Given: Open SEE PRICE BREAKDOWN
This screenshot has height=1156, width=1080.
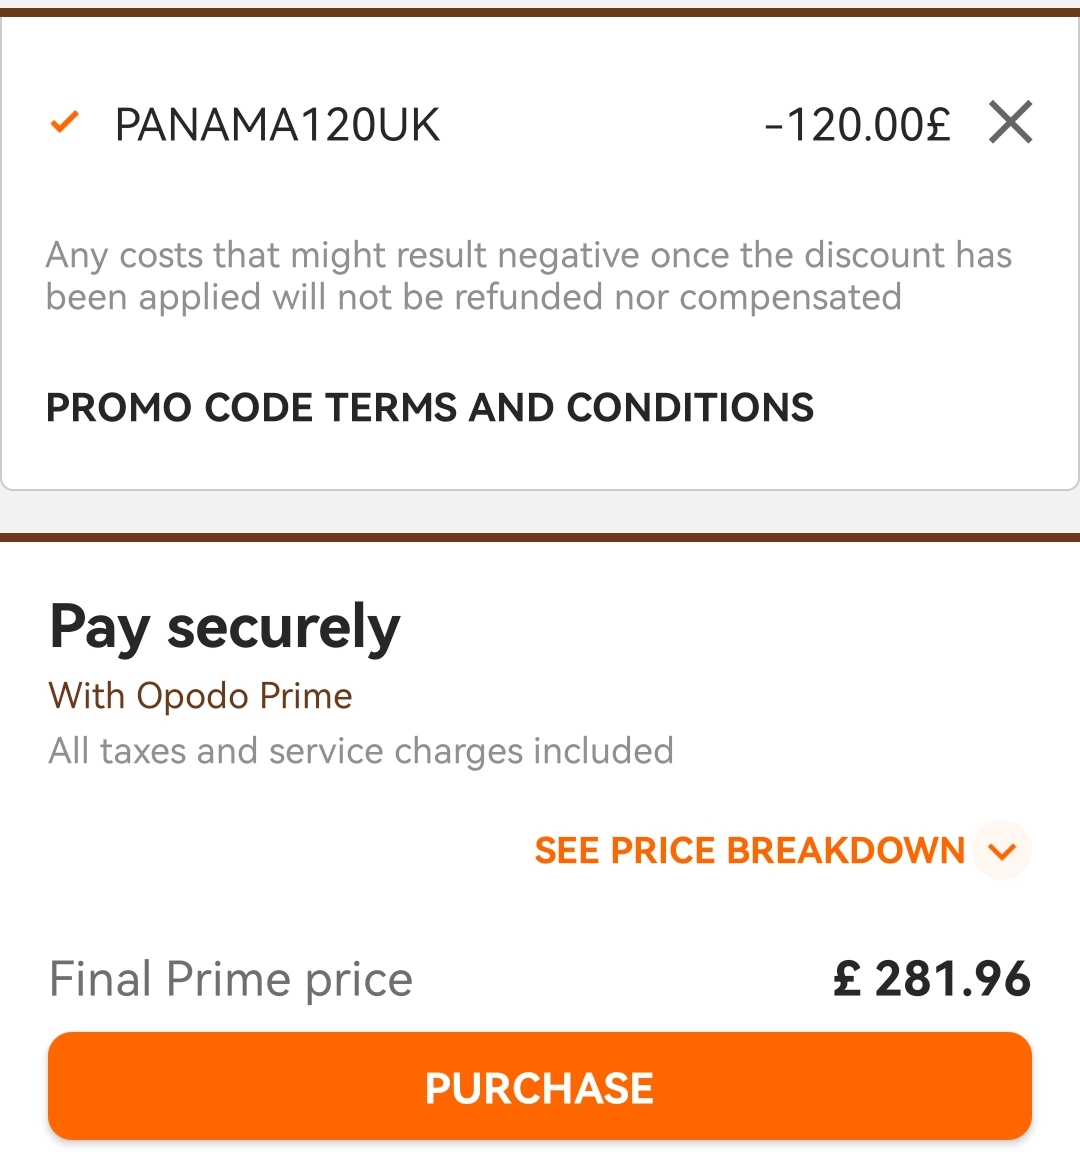Looking at the screenshot, I should tap(750, 851).
